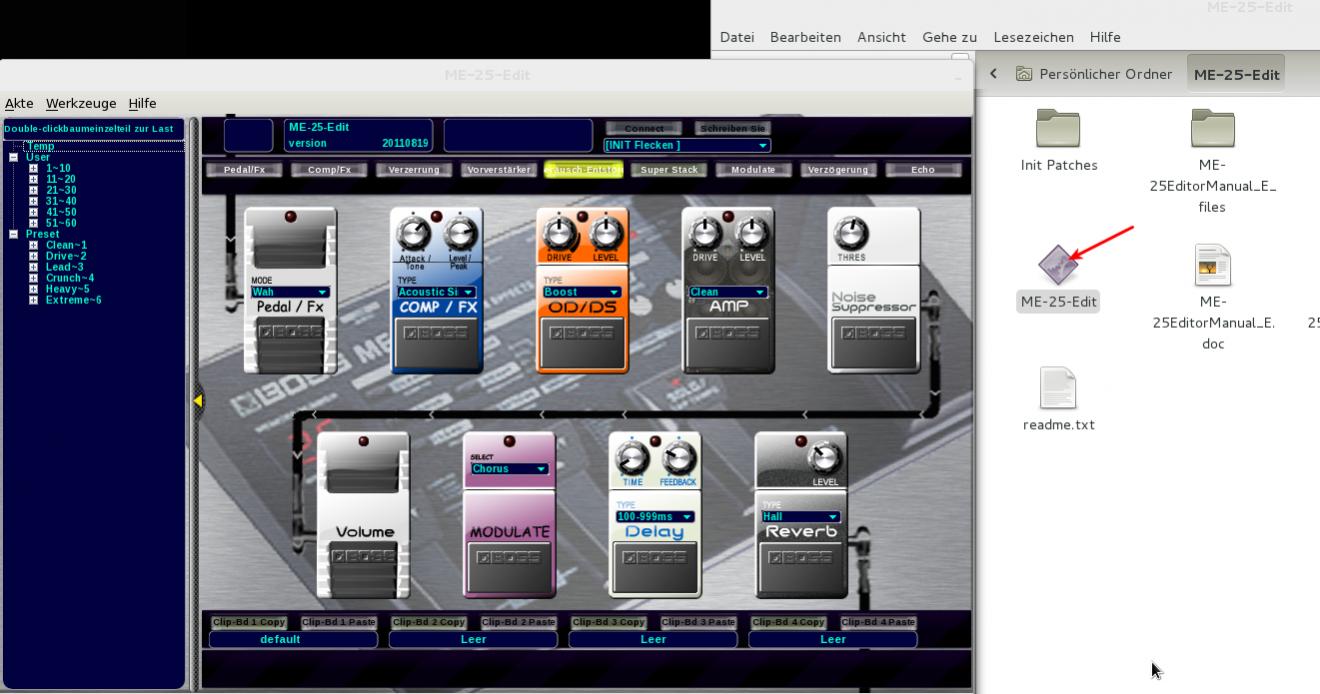
Task: Expand the 1~10 user bank
Action: pyautogui.click(x=33, y=168)
